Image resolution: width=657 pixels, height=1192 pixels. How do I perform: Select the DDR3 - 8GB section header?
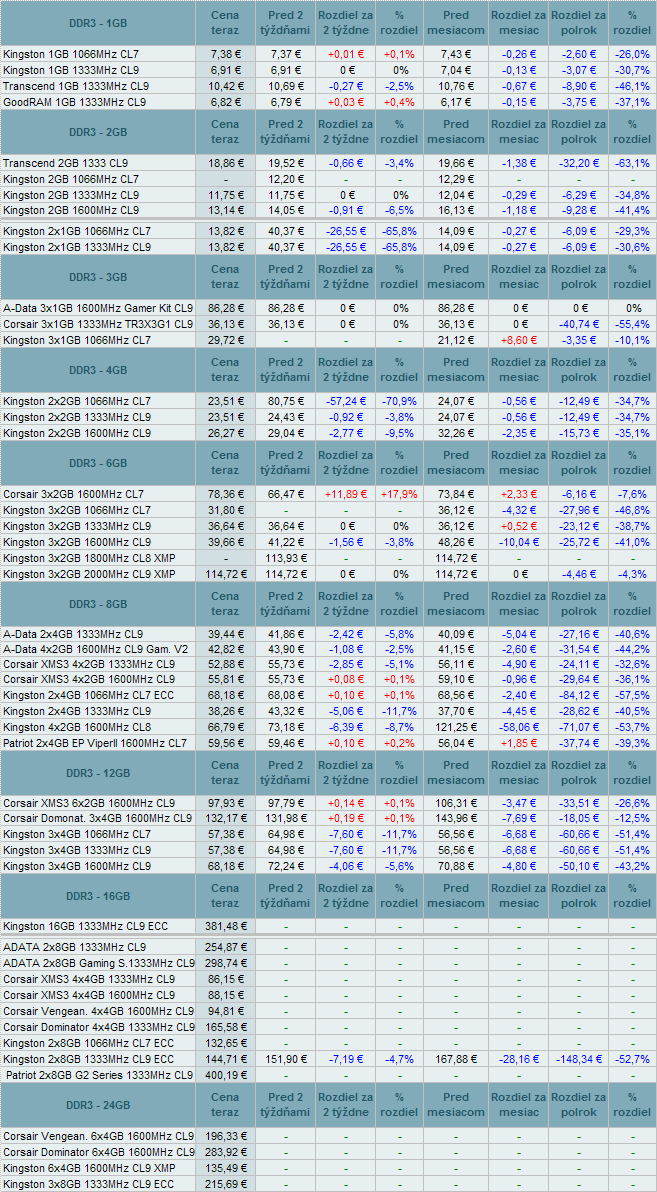pos(97,604)
